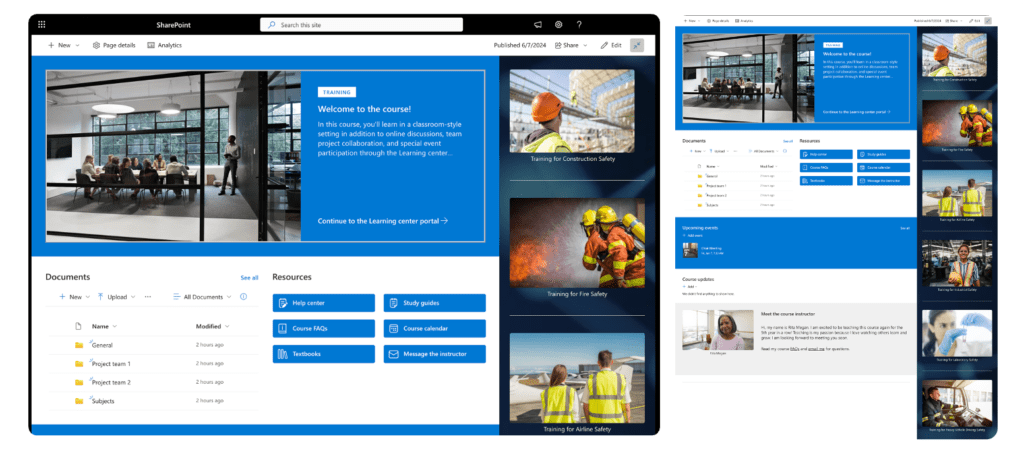The height and width of the screenshot is (453, 1024).
Task: Click the Subjects folder icon
Action: pyautogui.click(x=78, y=401)
